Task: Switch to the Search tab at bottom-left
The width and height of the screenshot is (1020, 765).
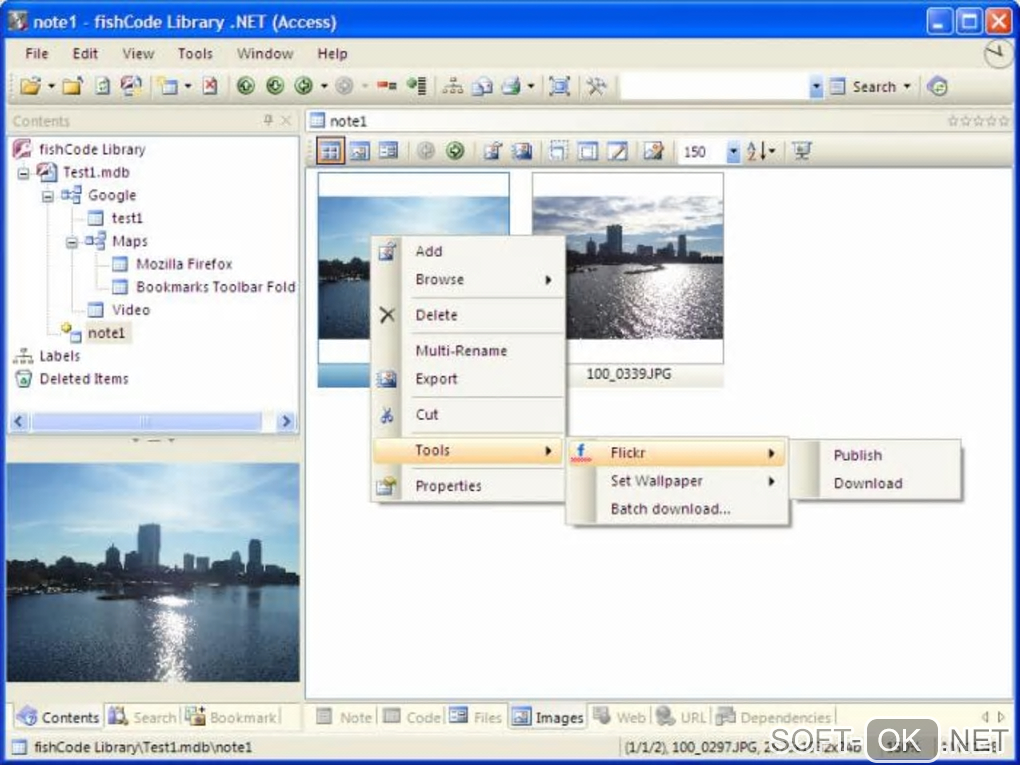Action: [x=142, y=717]
